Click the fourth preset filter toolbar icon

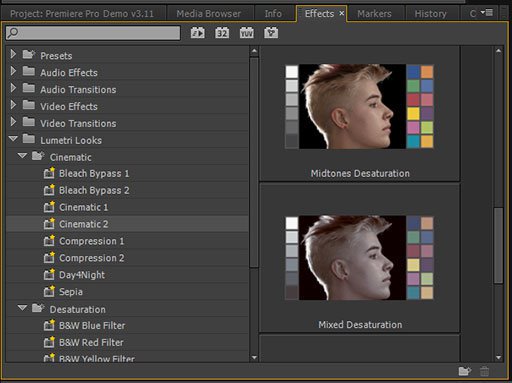tap(271, 33)
